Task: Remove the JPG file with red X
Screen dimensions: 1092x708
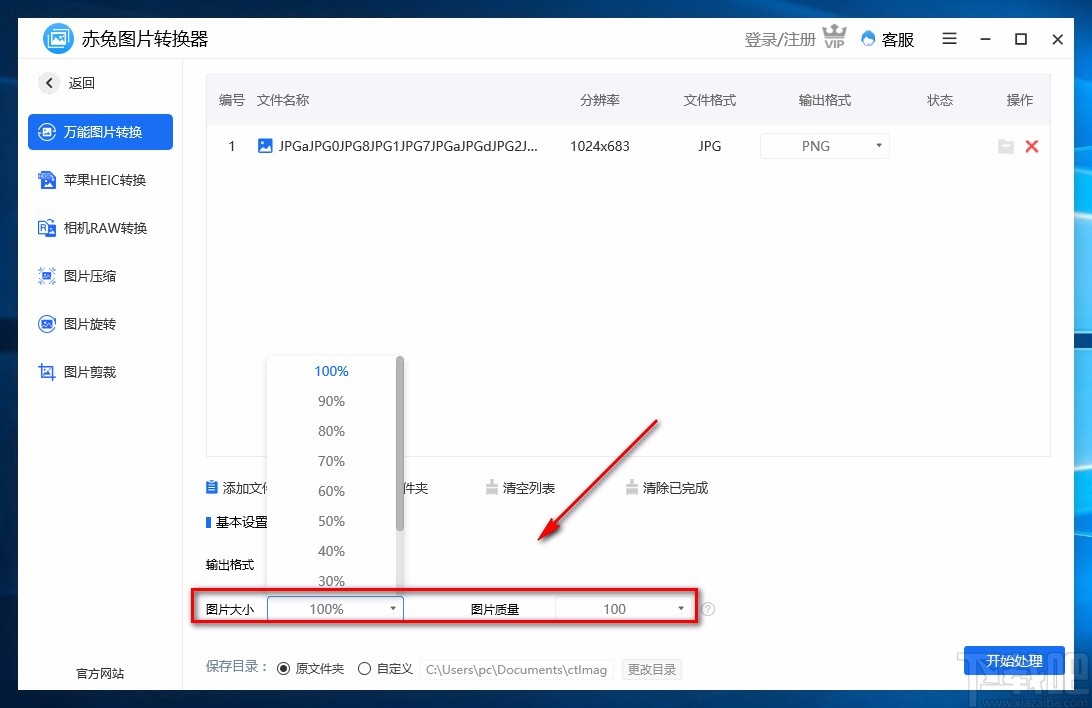Action: [1032, 146]
